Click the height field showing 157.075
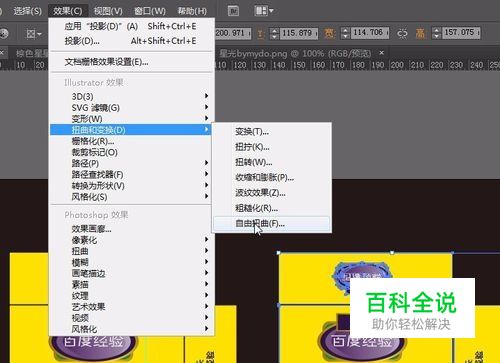 click(x=461, y=33)
